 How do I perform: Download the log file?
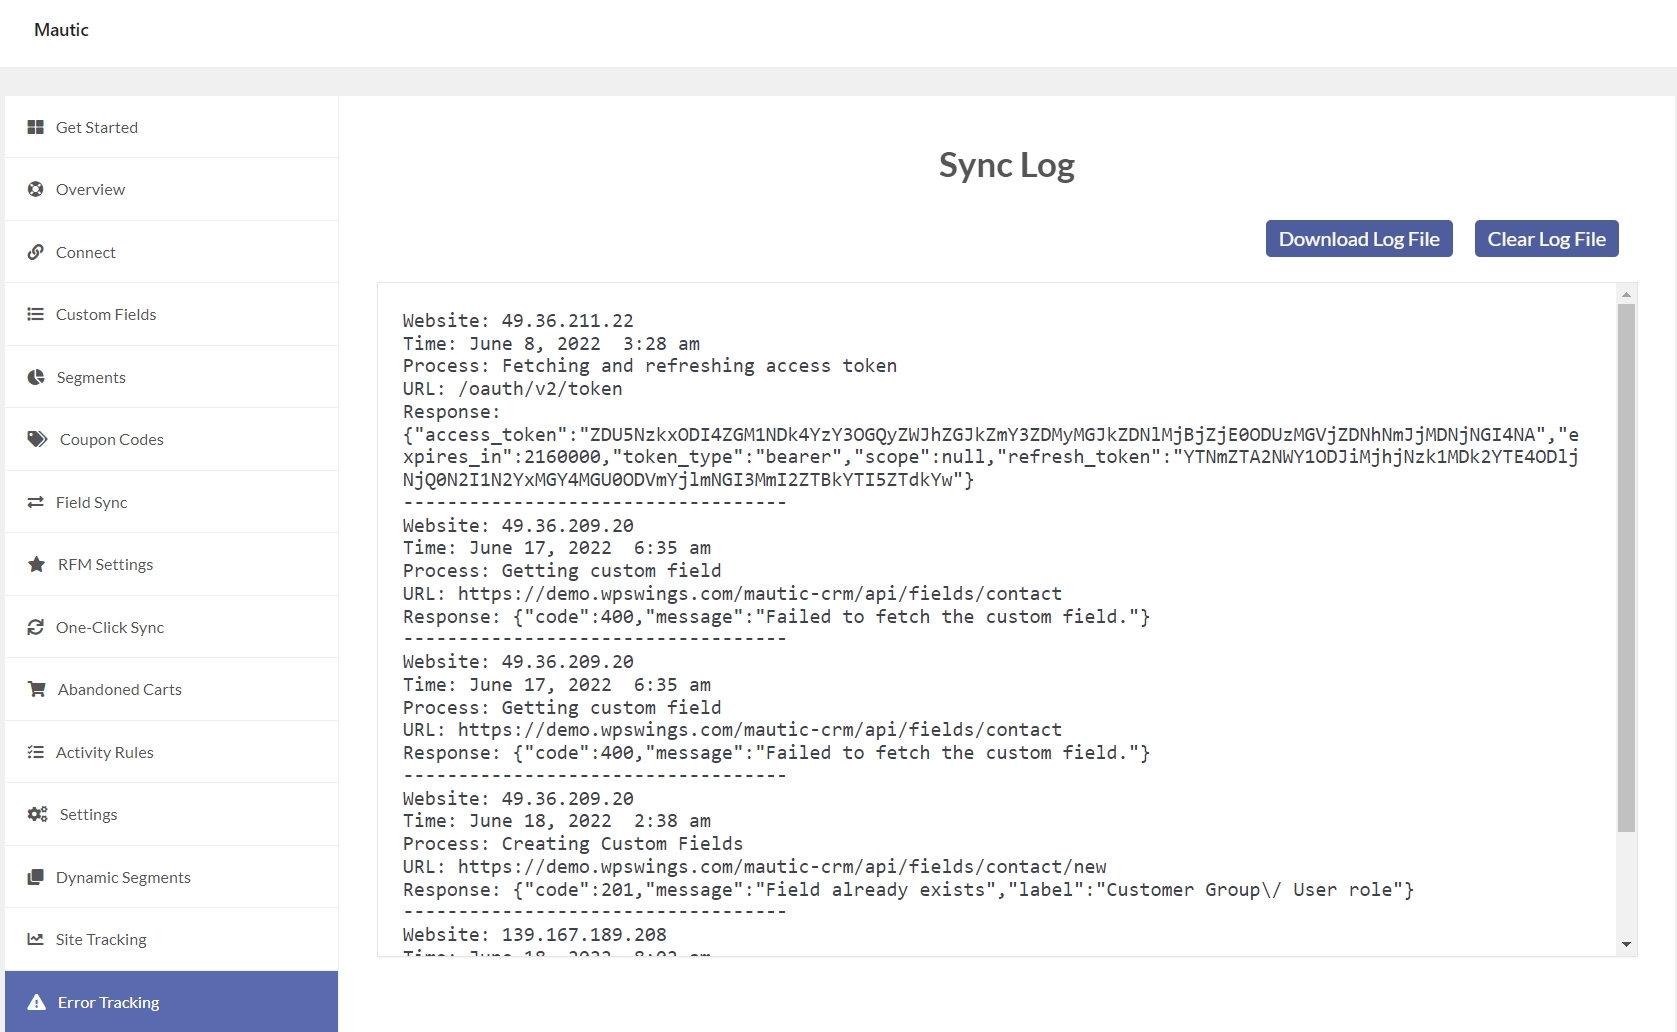pos(1359,239)
